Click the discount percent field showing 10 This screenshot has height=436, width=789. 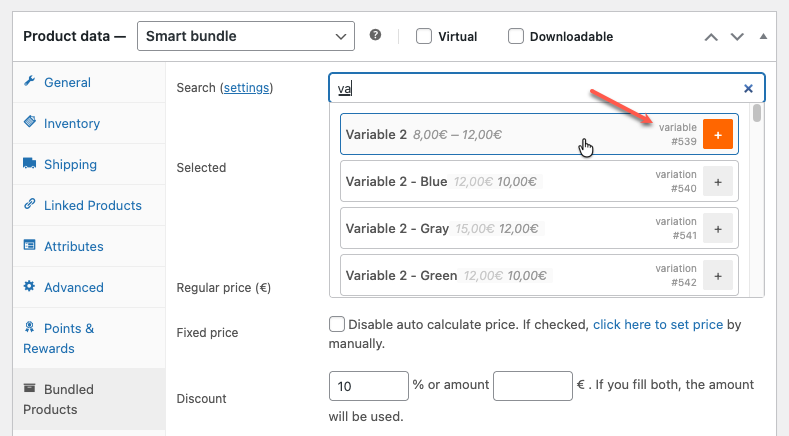coord(368,386)
